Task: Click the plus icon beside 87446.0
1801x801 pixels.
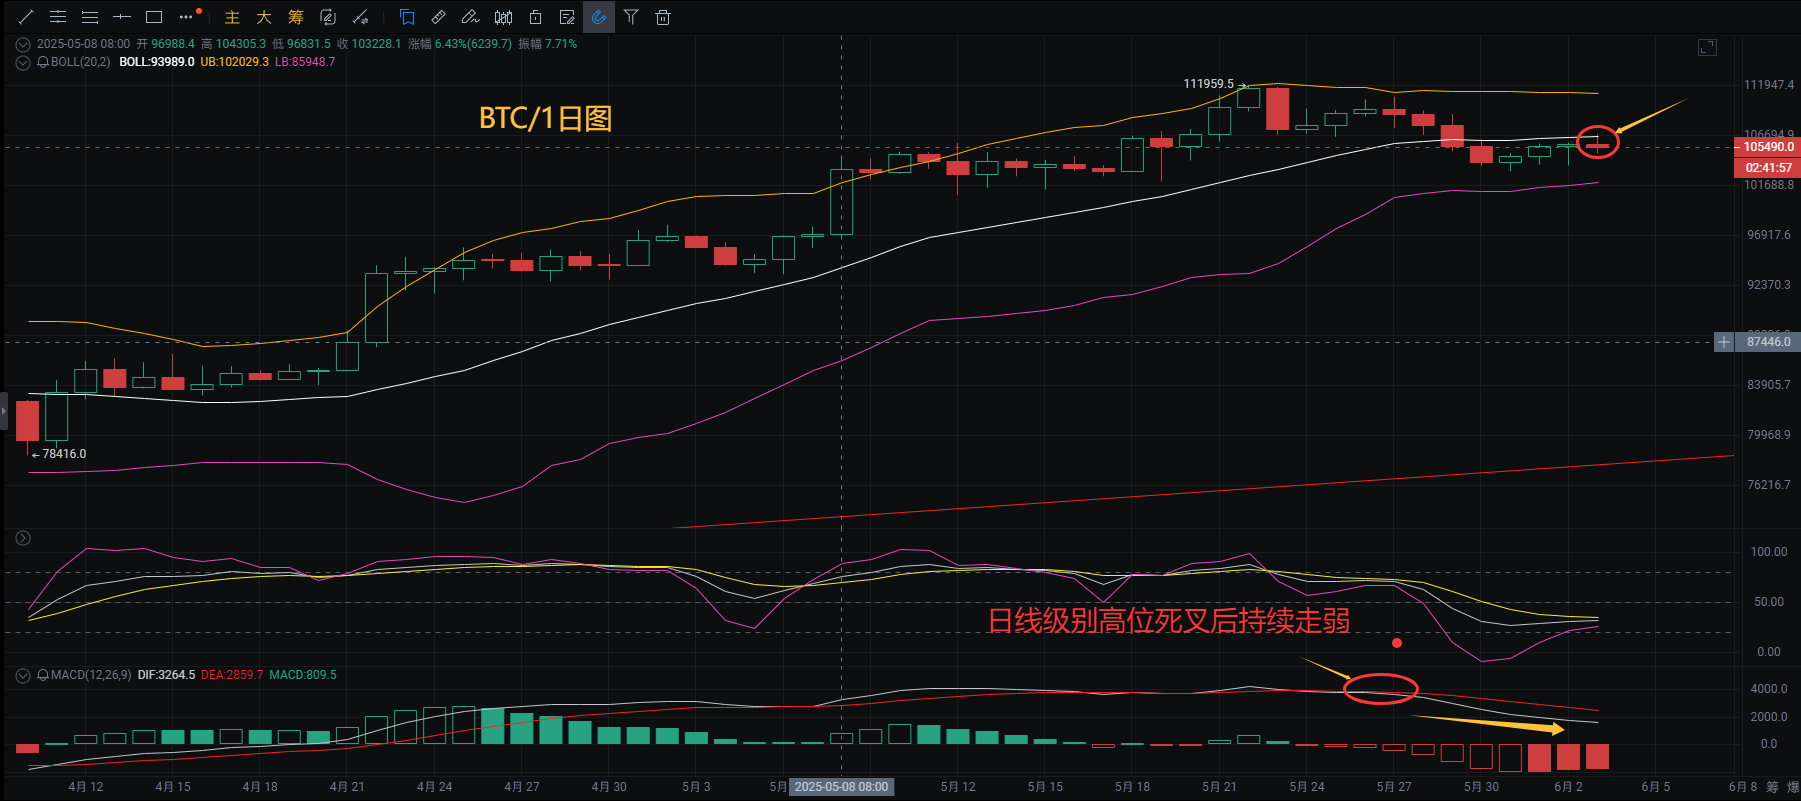Action: (x=1724, y=342)
